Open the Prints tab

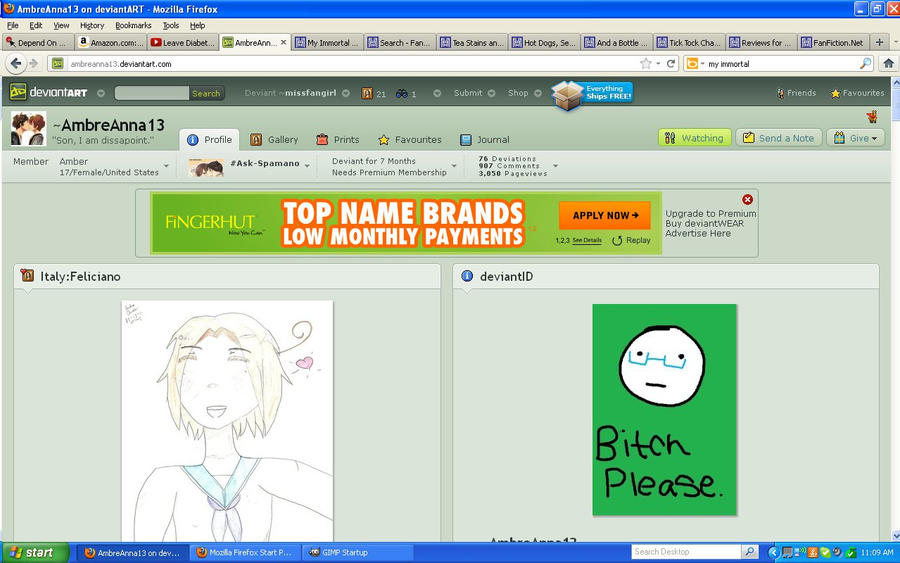coord(338,139)
